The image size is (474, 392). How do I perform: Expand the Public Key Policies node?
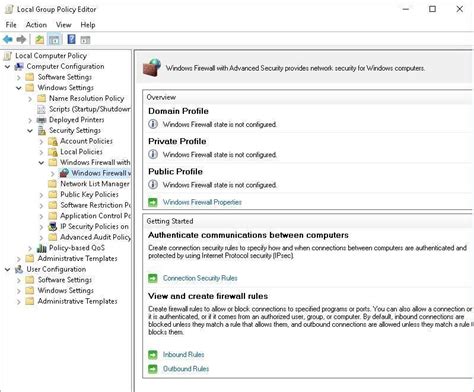pos(41,195)
